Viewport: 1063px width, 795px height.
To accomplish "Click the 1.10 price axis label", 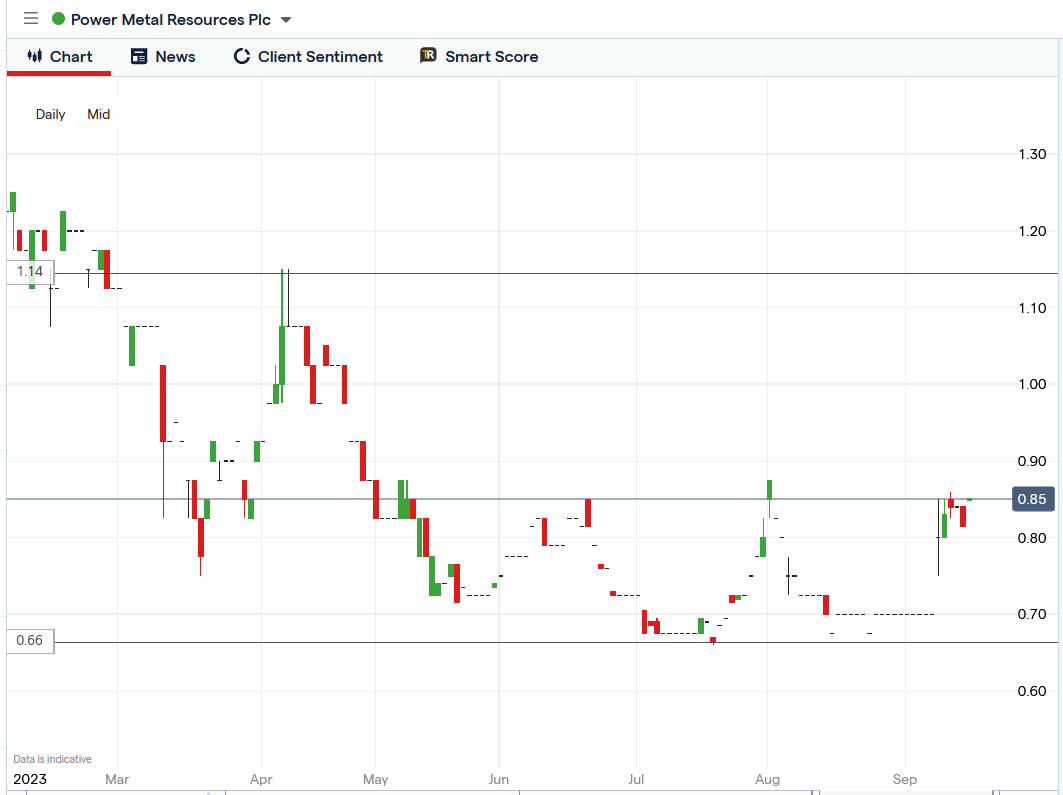I will pyautogui.click(x=1032, y=308).
